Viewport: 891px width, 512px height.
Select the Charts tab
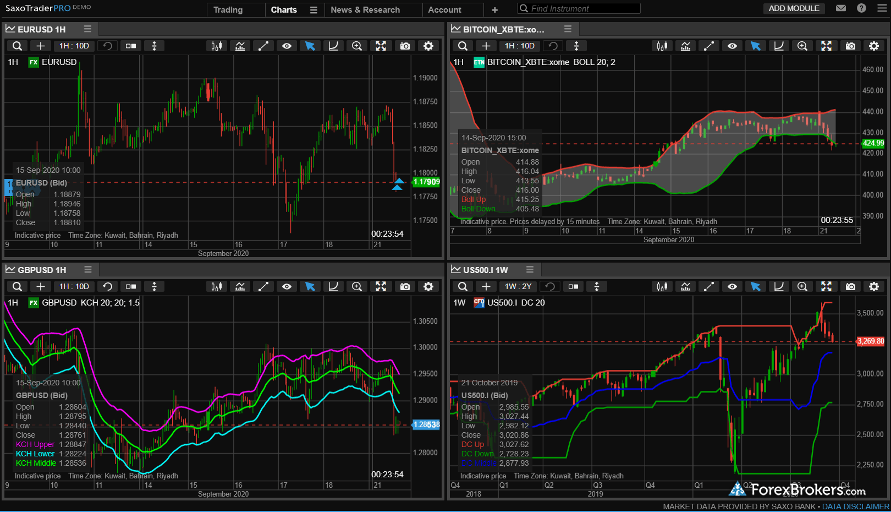(284, 10)
